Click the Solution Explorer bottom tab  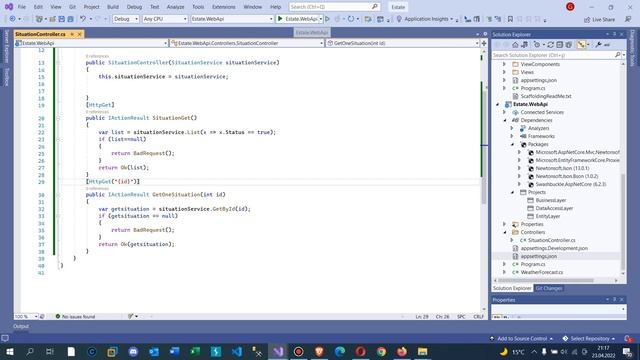tap(512, 288)
